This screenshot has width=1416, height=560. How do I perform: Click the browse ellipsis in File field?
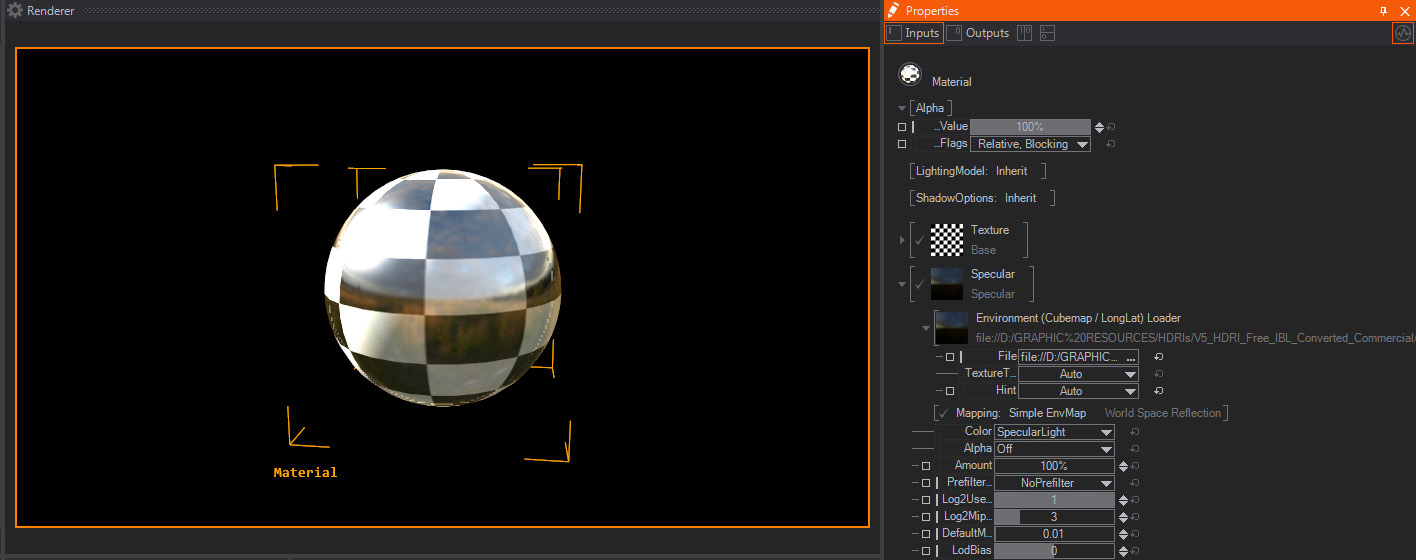click(x=1130, y=357)
